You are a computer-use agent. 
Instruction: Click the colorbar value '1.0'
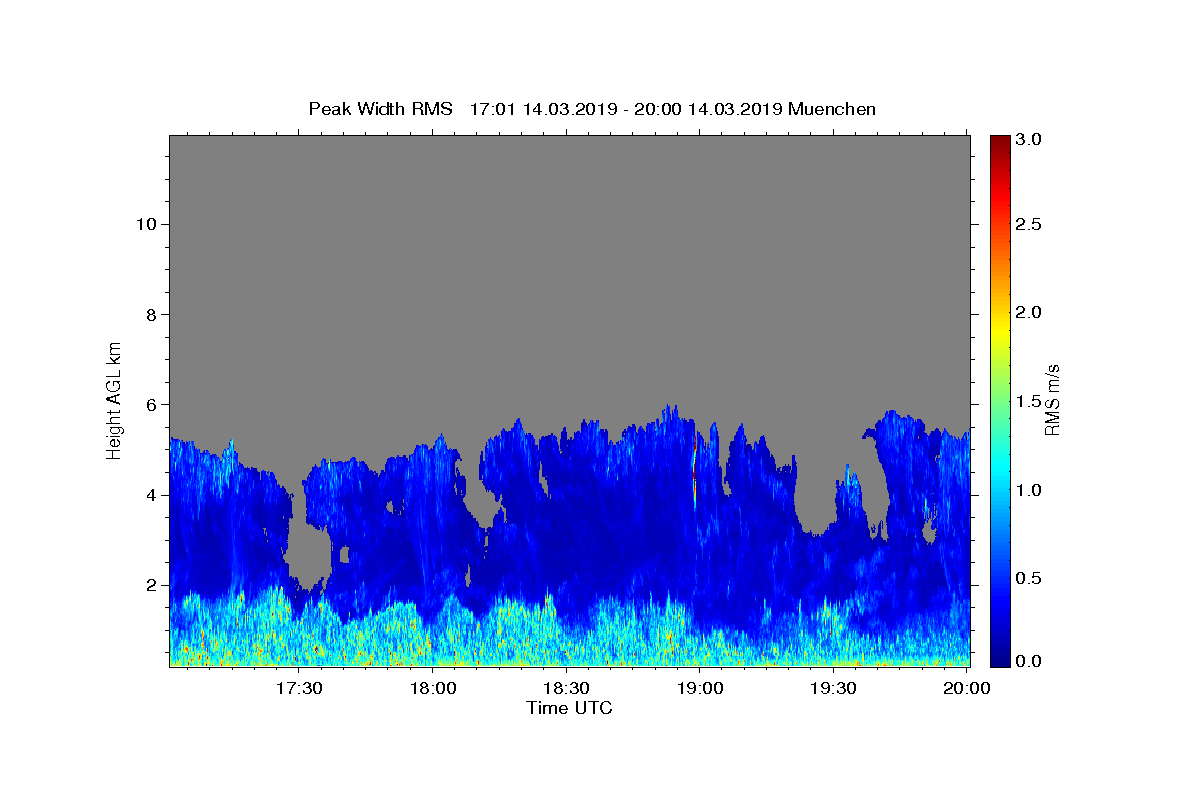pos(1029,490)
